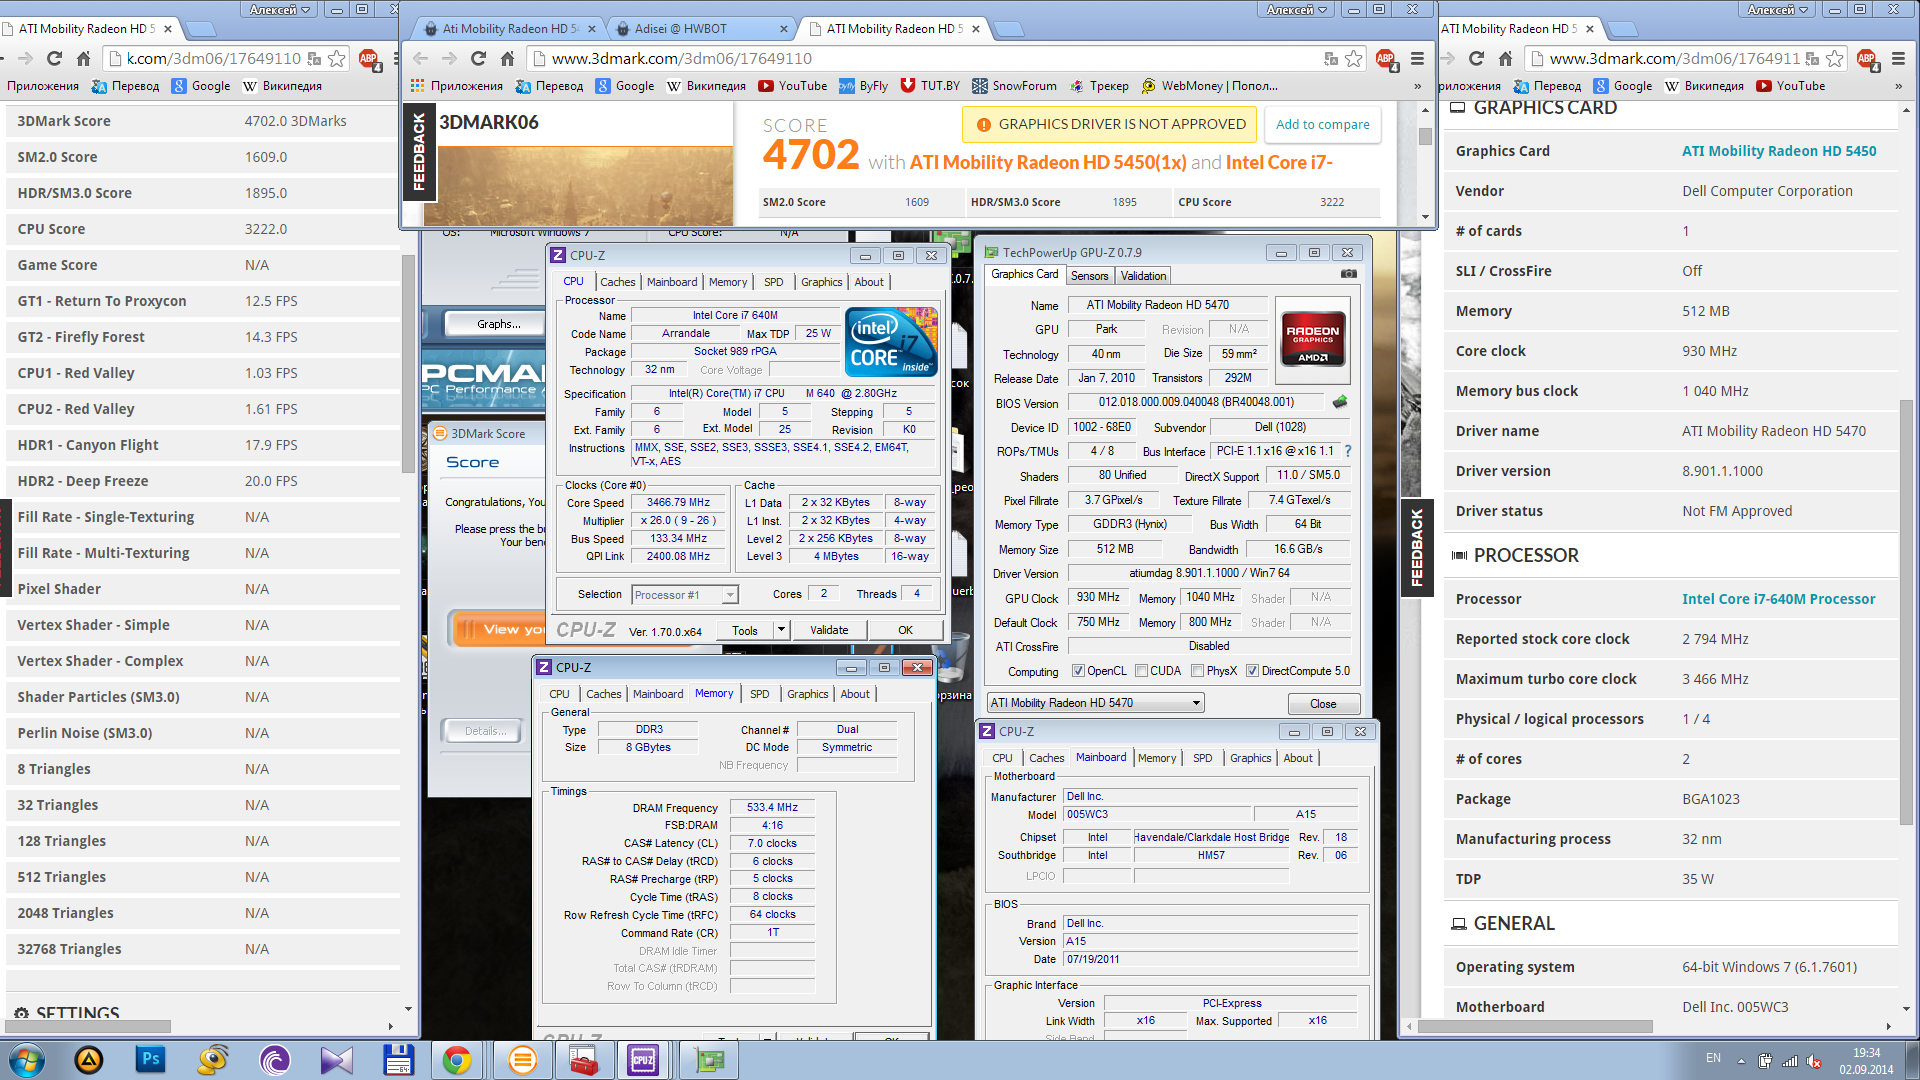Open the Processor #1 selection dropdown in CPU-Z

pos(685,595)
